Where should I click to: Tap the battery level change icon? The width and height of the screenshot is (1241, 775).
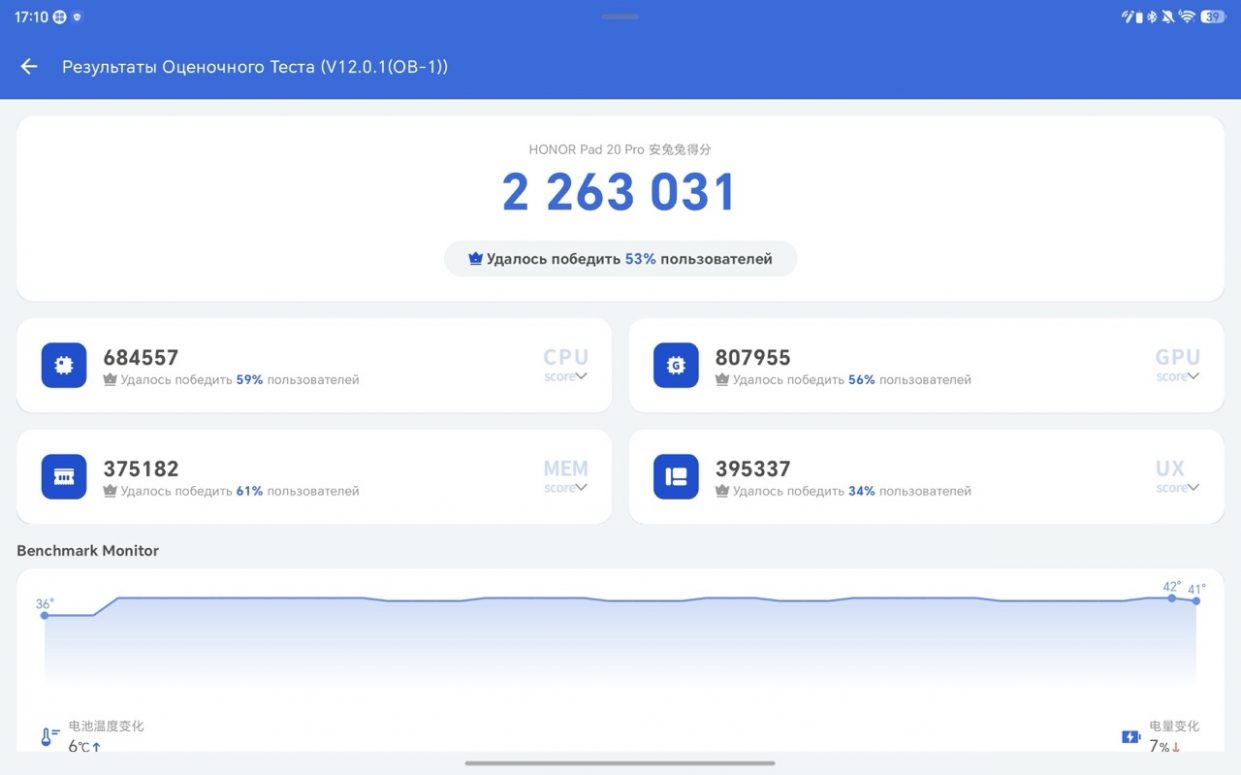click(x=1131, y=737)
